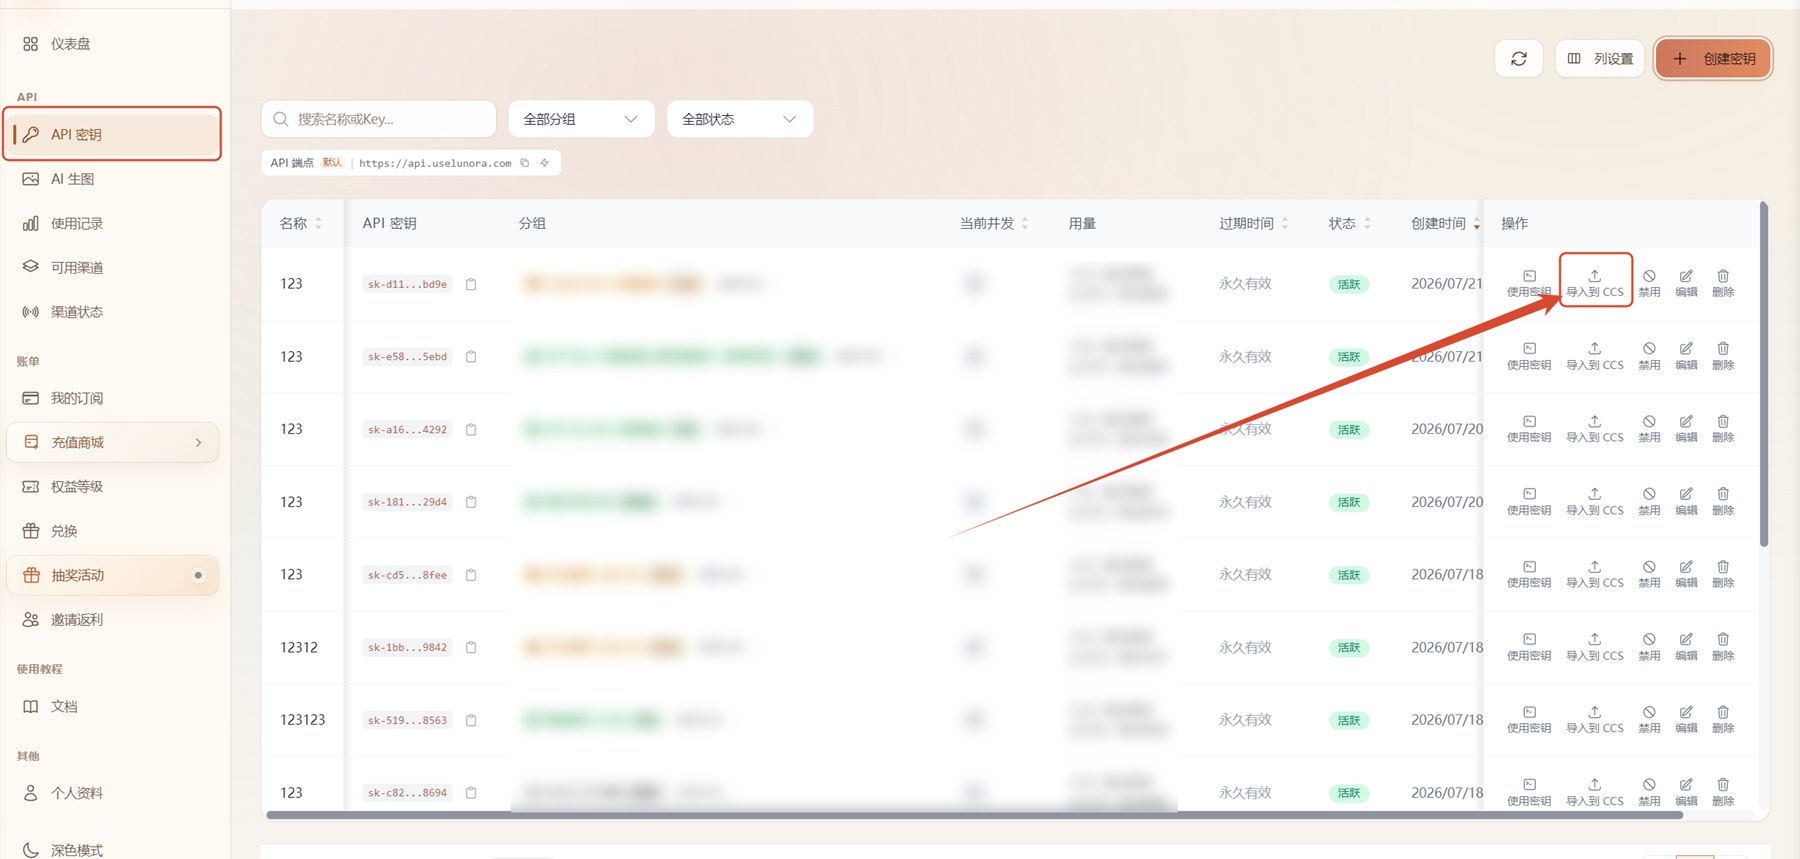The width and height of the screenshot is (1800, 859).
Task: Focus the 搜索名称或Key search field
Action: click(x=379, y=119)
